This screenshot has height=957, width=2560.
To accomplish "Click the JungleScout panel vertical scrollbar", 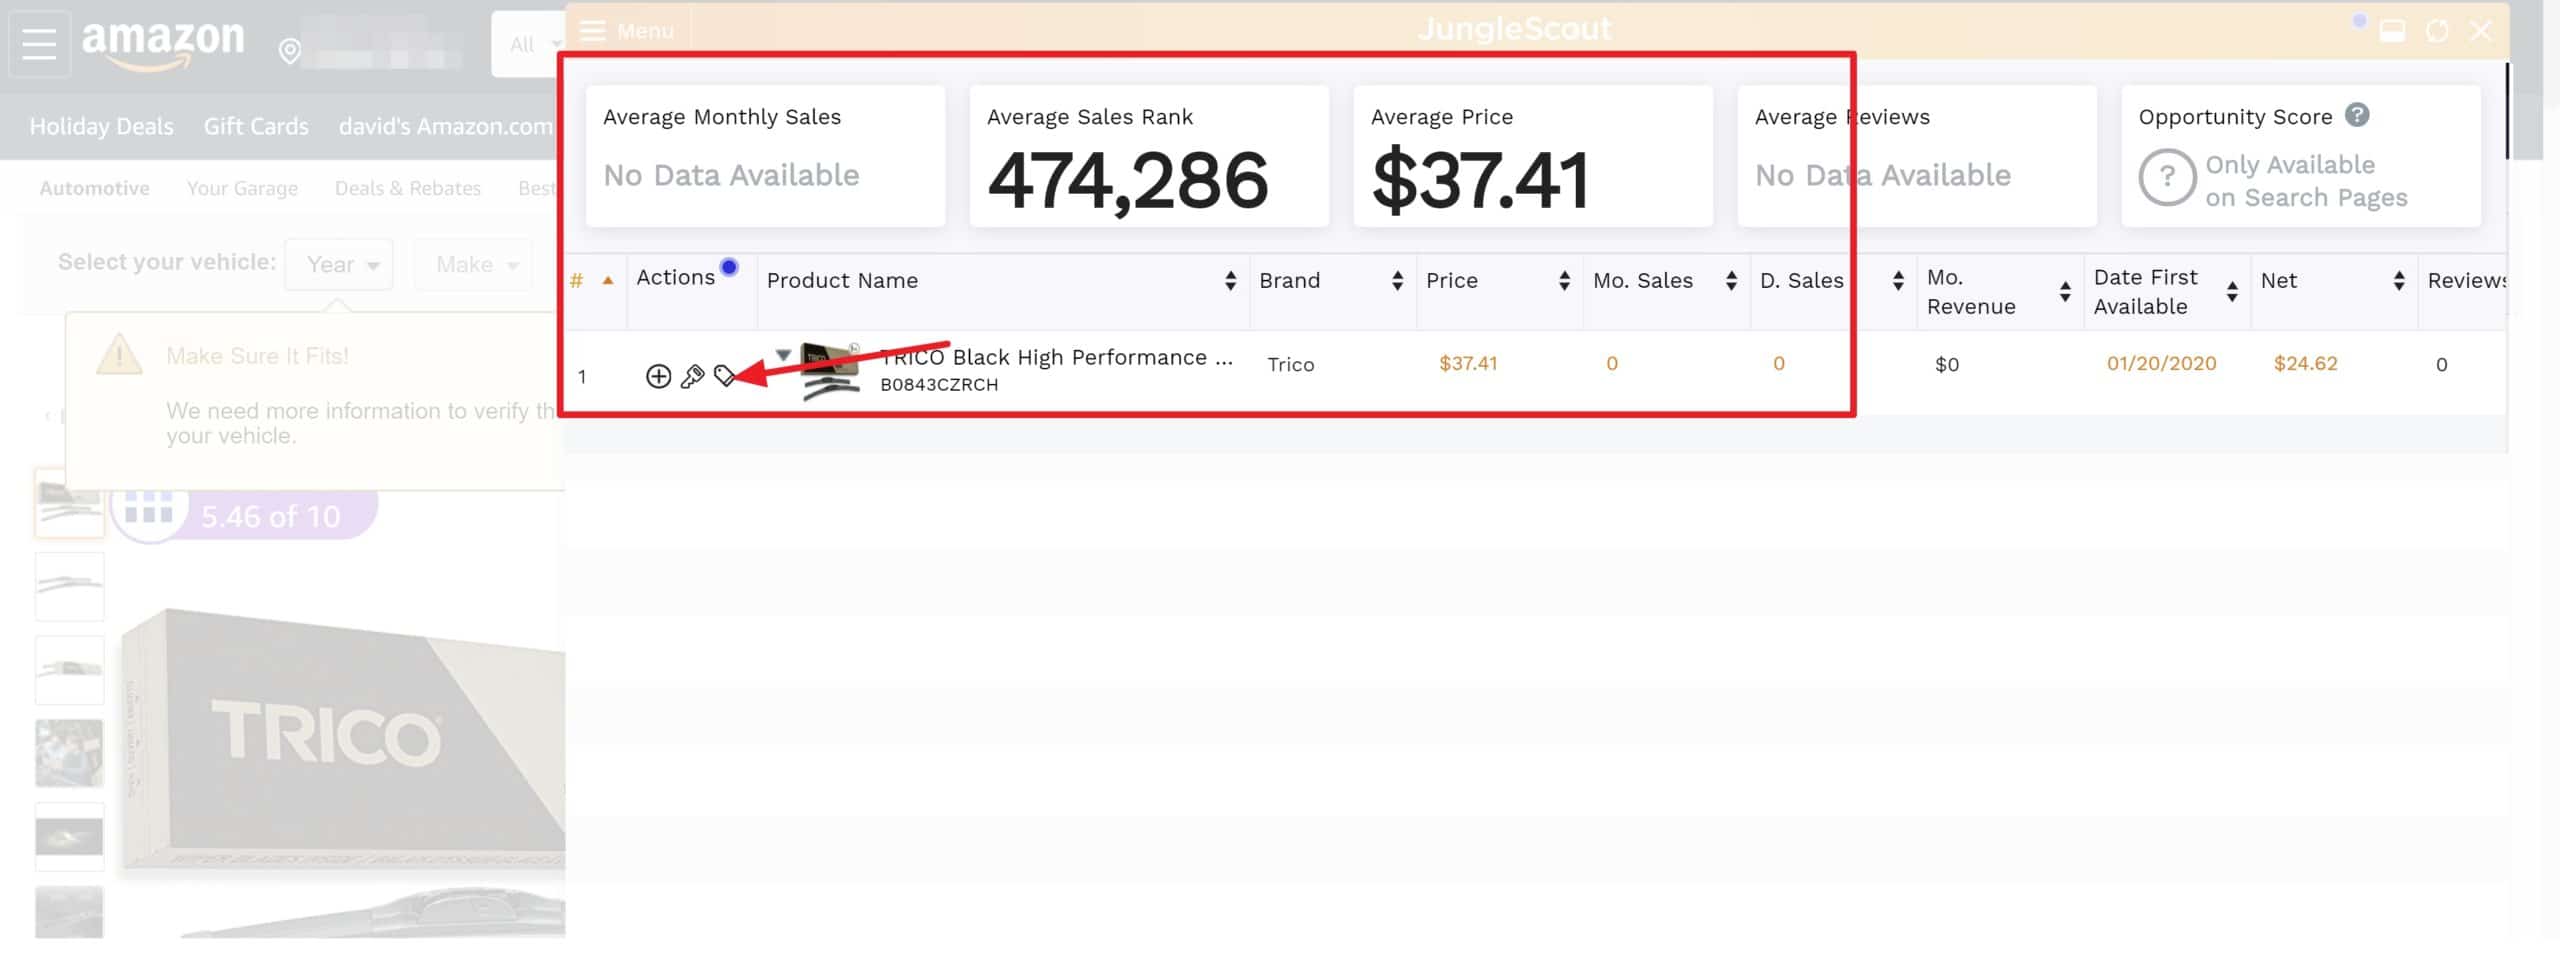I will point(2507,110).
